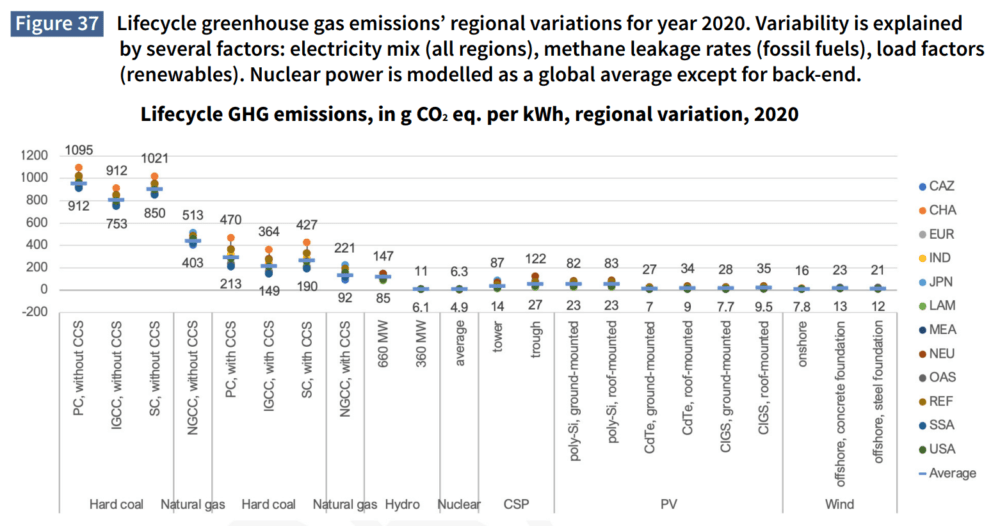Click the CAZ blue legend marker

coord(921,187)
